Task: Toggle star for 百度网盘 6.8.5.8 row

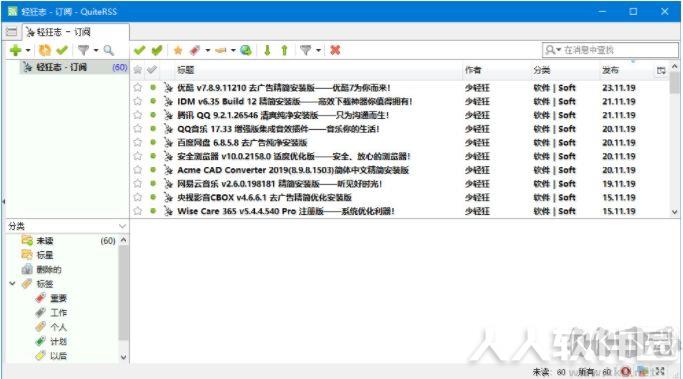Action: pyautogui.click(x=138, y=142)
